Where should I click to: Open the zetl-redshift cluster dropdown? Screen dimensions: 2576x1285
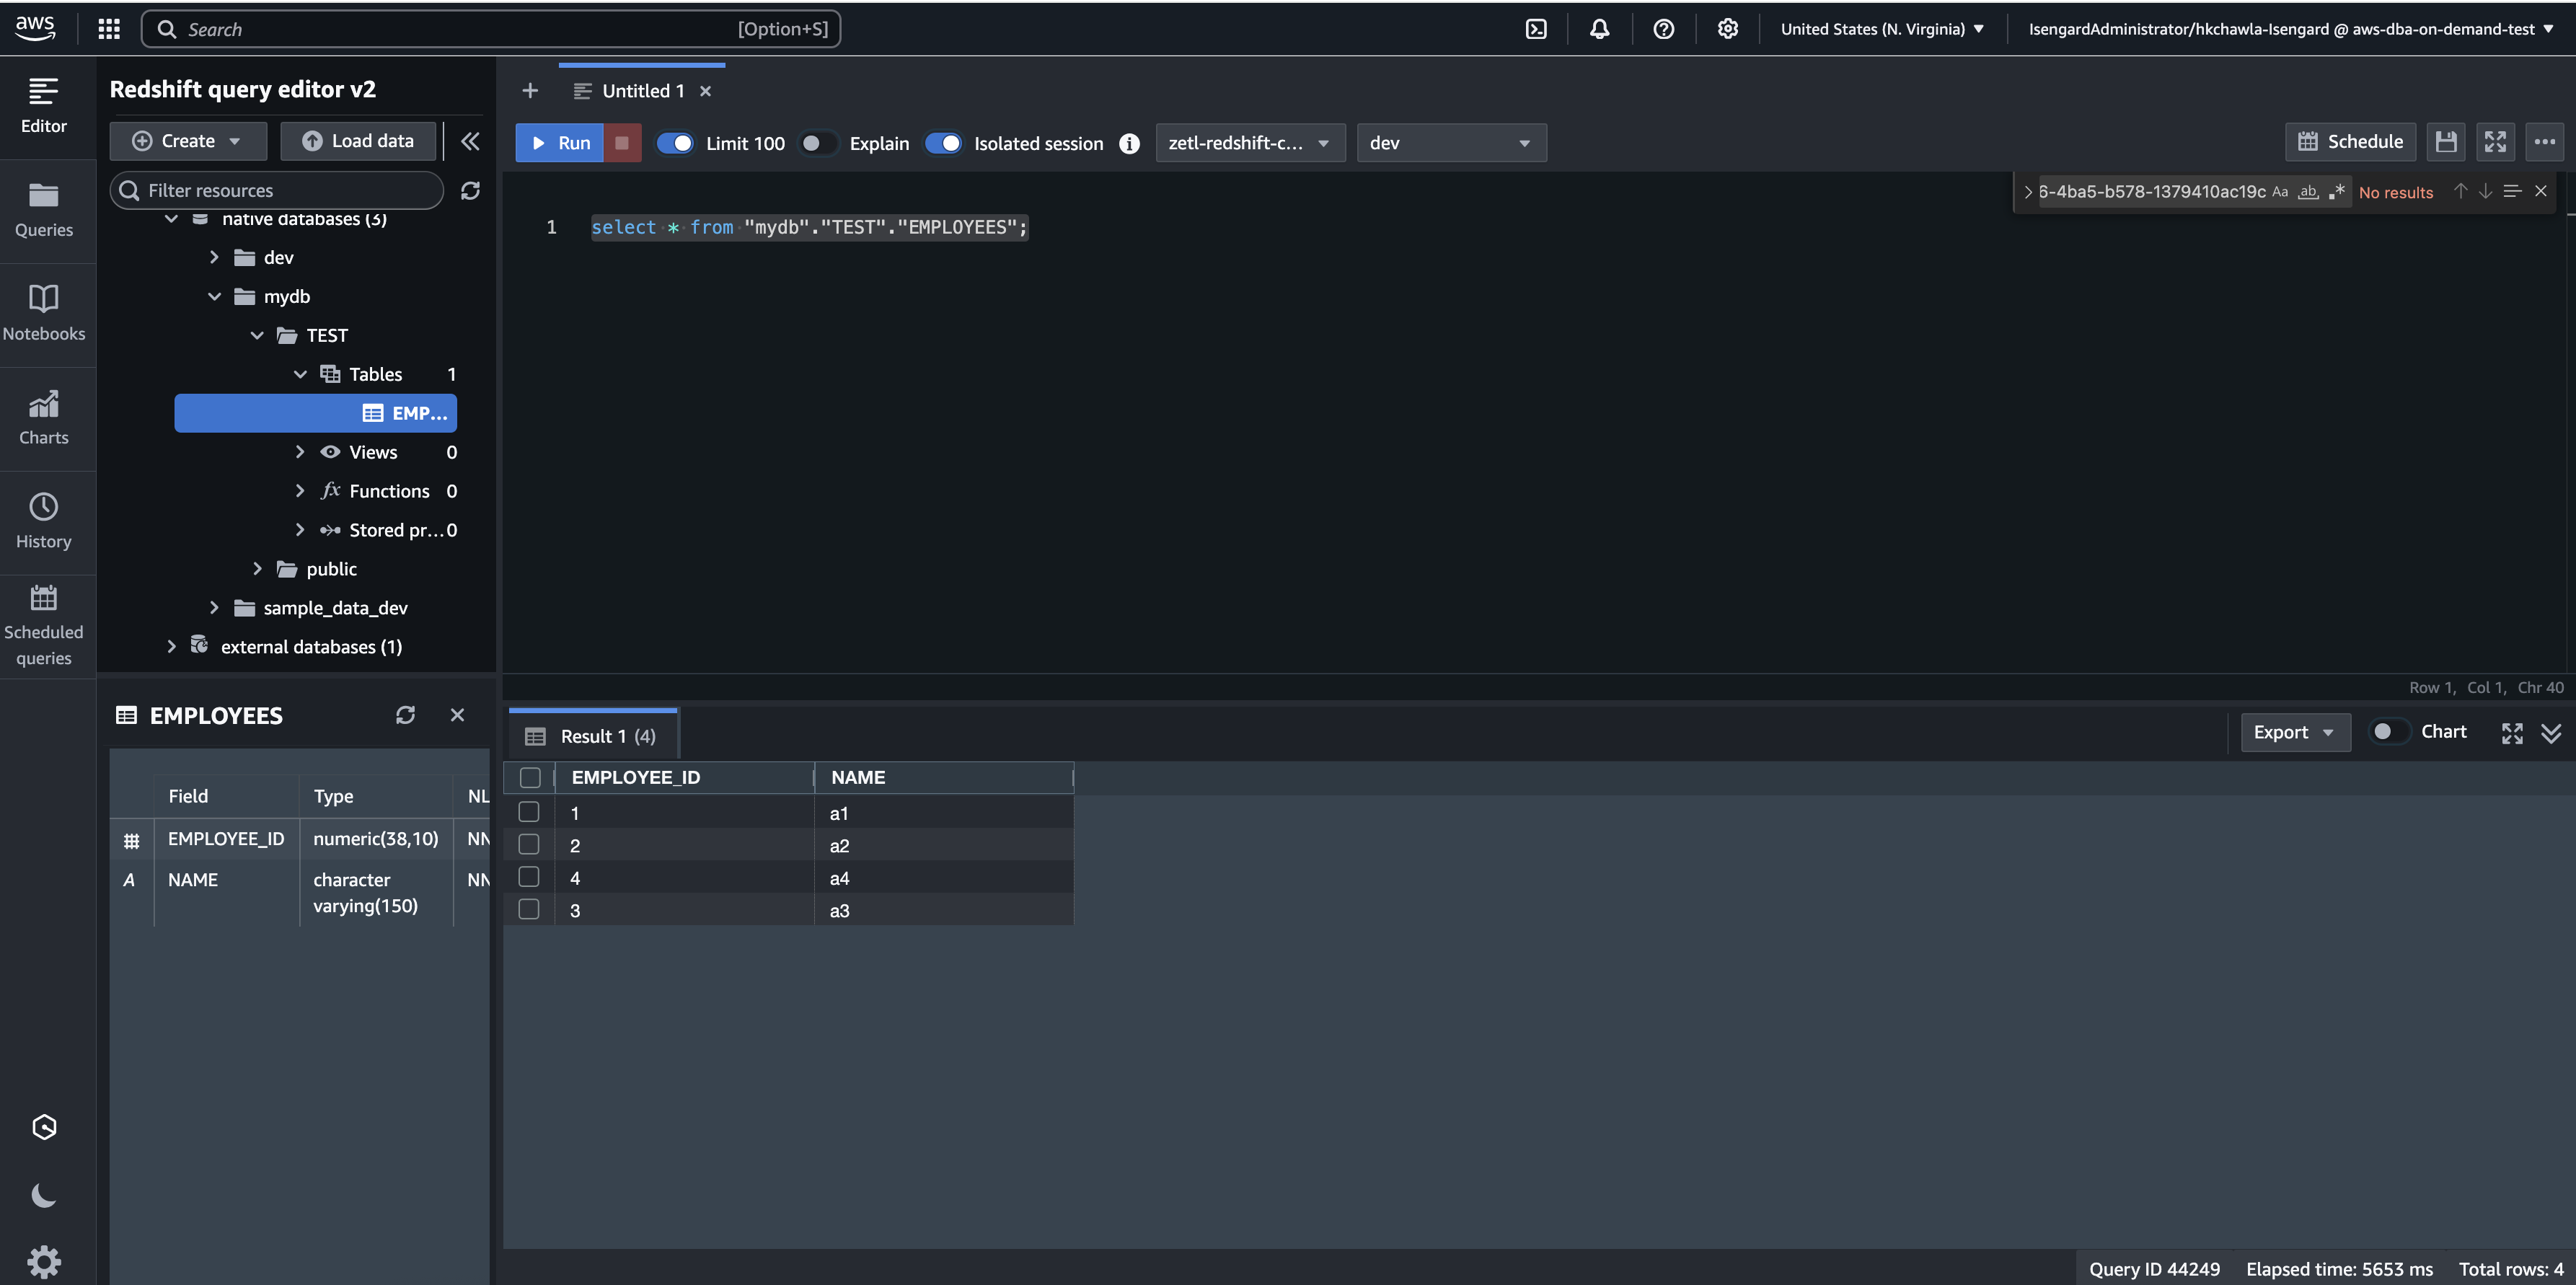click(1250, 143)
